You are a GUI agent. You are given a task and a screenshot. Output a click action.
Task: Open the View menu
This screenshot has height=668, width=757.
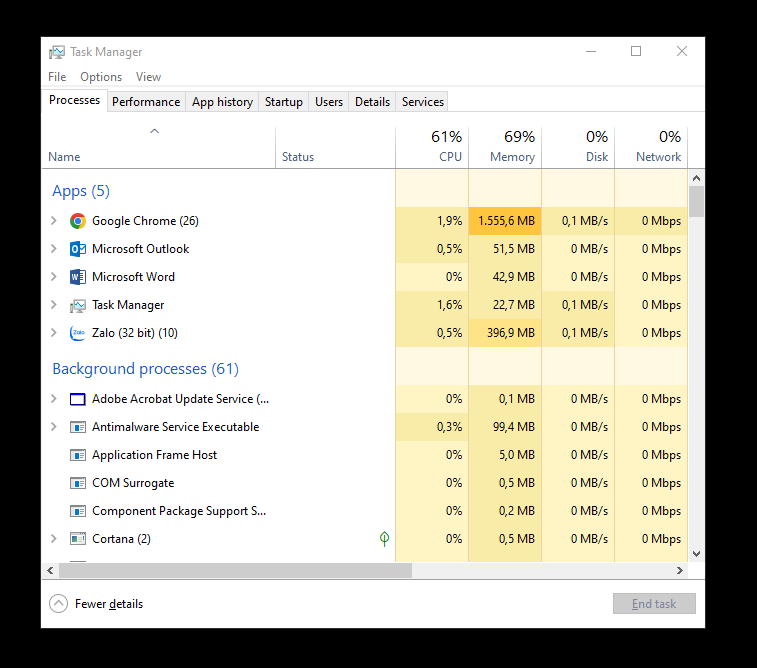148,77
